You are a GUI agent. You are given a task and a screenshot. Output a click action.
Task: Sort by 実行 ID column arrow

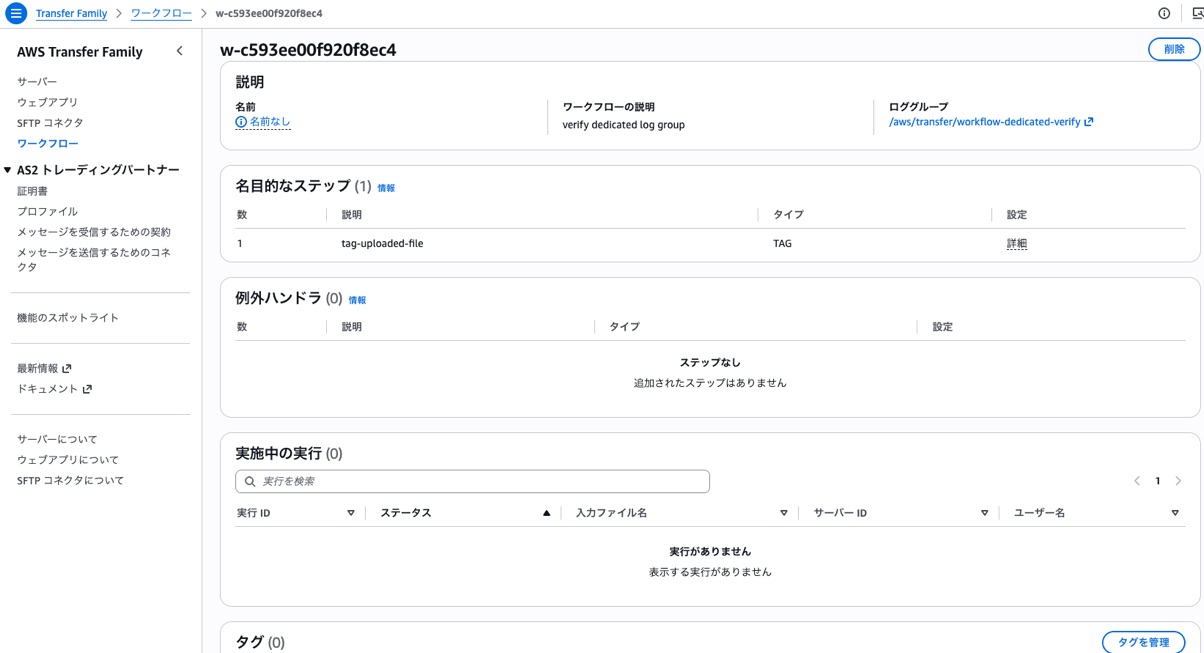[351, 513]
